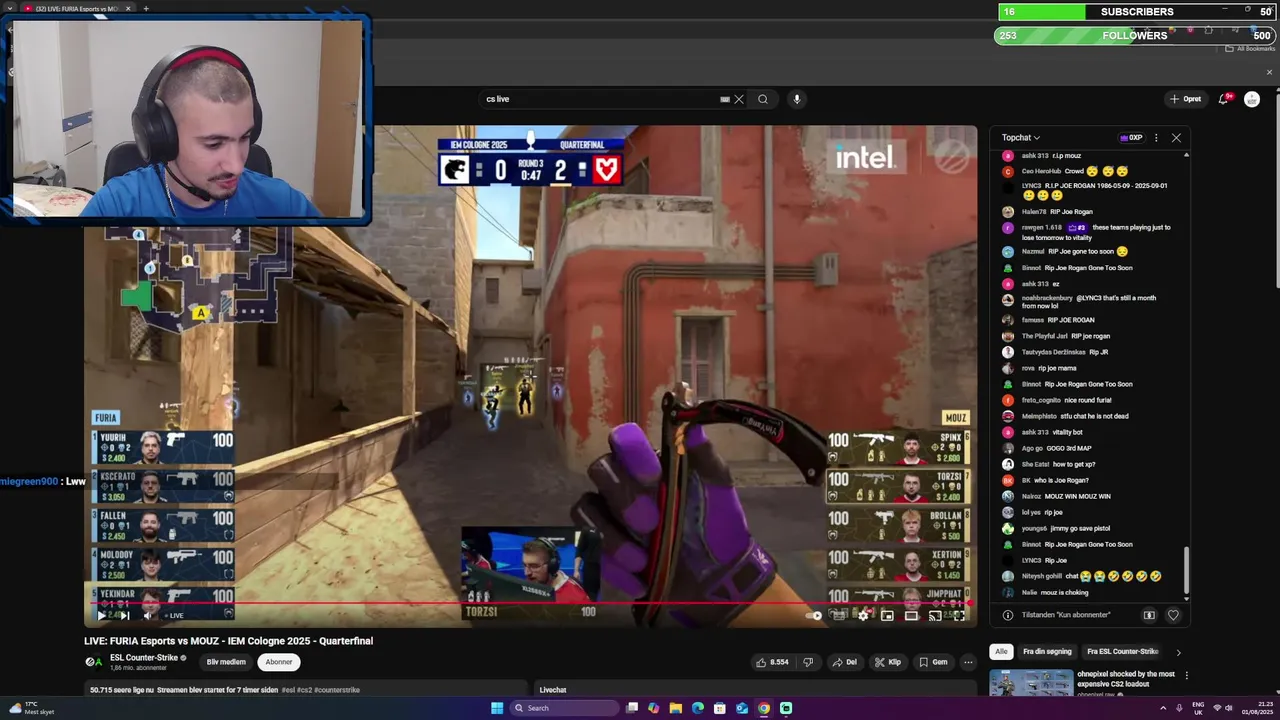Click the red video progress bar
Screen dimensions: 1280x720
coord(530,603)
